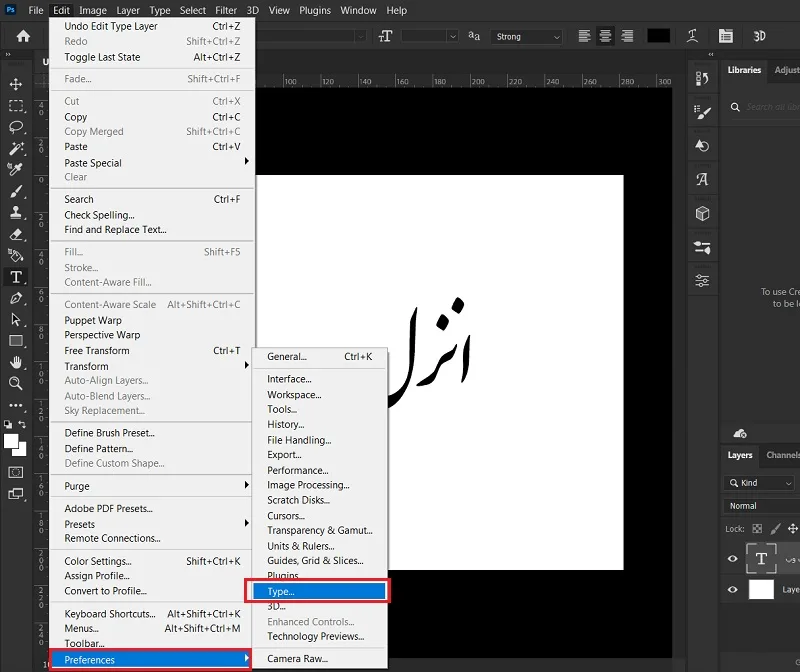This screenshot has height=672, width=800.
Task: Click the background color swatch
Action: 21,451
